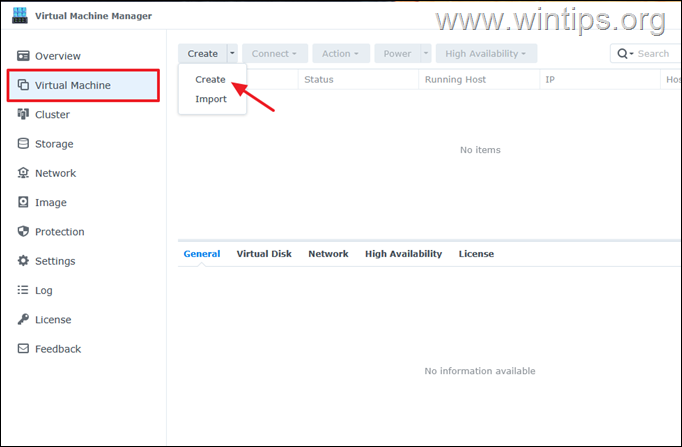Viewport: 682px width, 447px height.
Task: Open the Feedback section
Action: point(58,349)
